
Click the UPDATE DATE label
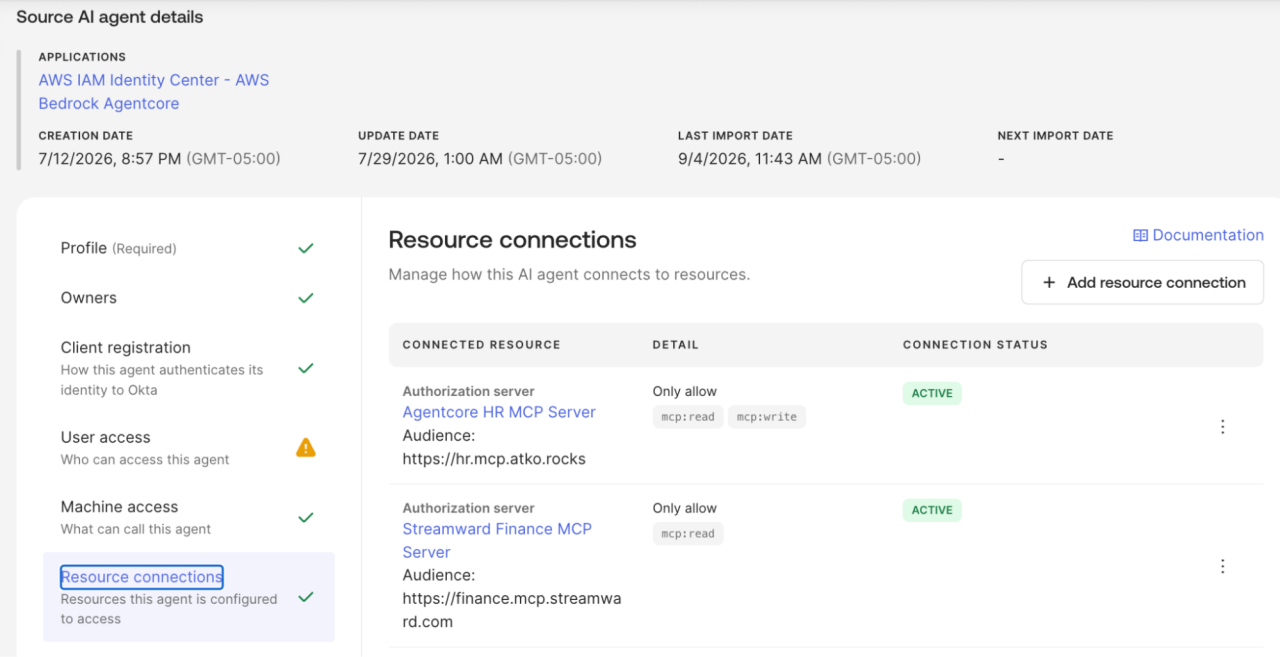coord(398,135)
